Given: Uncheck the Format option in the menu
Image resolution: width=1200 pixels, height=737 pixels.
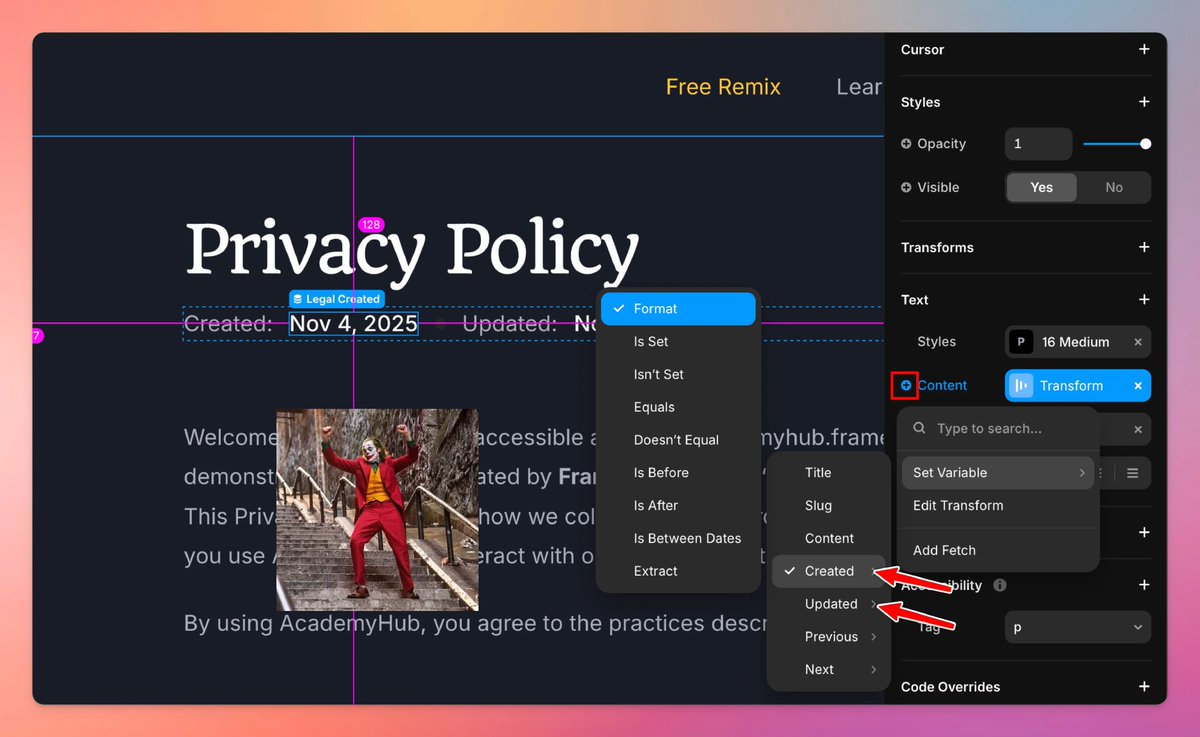Looking at the screenshot, I should tap(678, 309).
